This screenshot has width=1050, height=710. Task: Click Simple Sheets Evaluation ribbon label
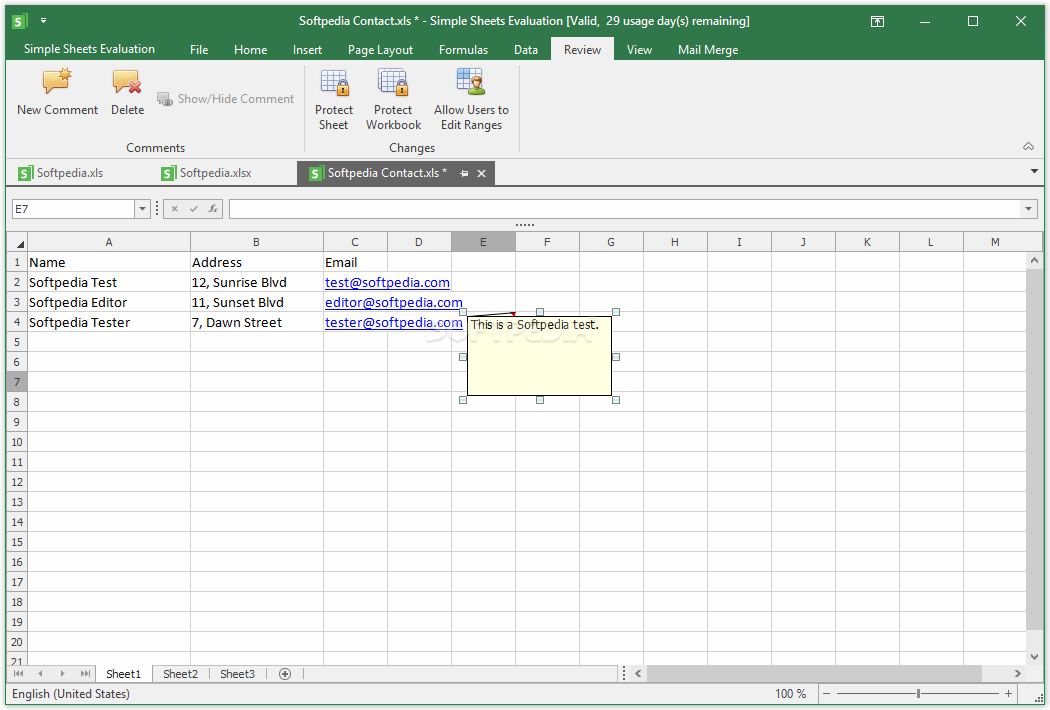pos(89,49)
